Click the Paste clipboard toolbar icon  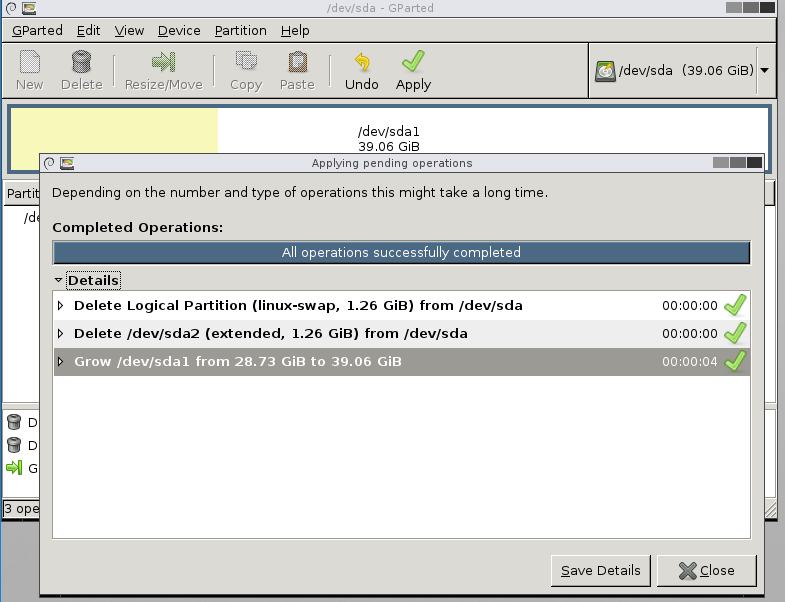pyautogui.click(x=297, y=62)
